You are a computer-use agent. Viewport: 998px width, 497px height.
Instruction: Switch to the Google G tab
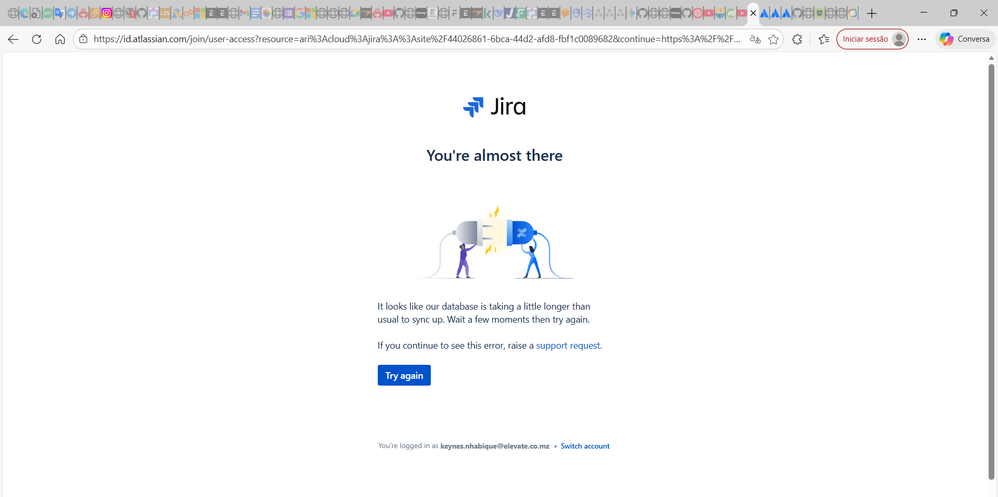[300, 13]
